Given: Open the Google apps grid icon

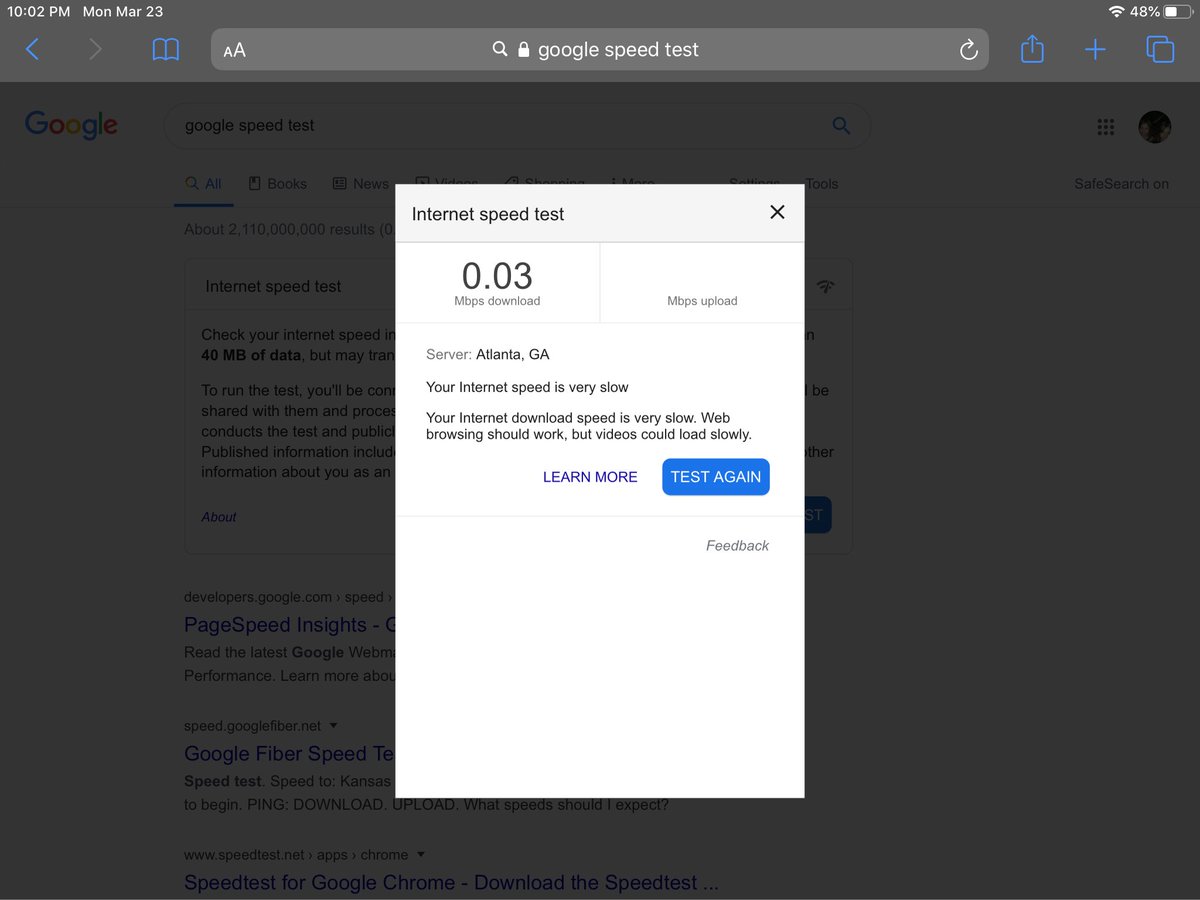Looking at the screenshot, I should click(x=1105, y=126).
